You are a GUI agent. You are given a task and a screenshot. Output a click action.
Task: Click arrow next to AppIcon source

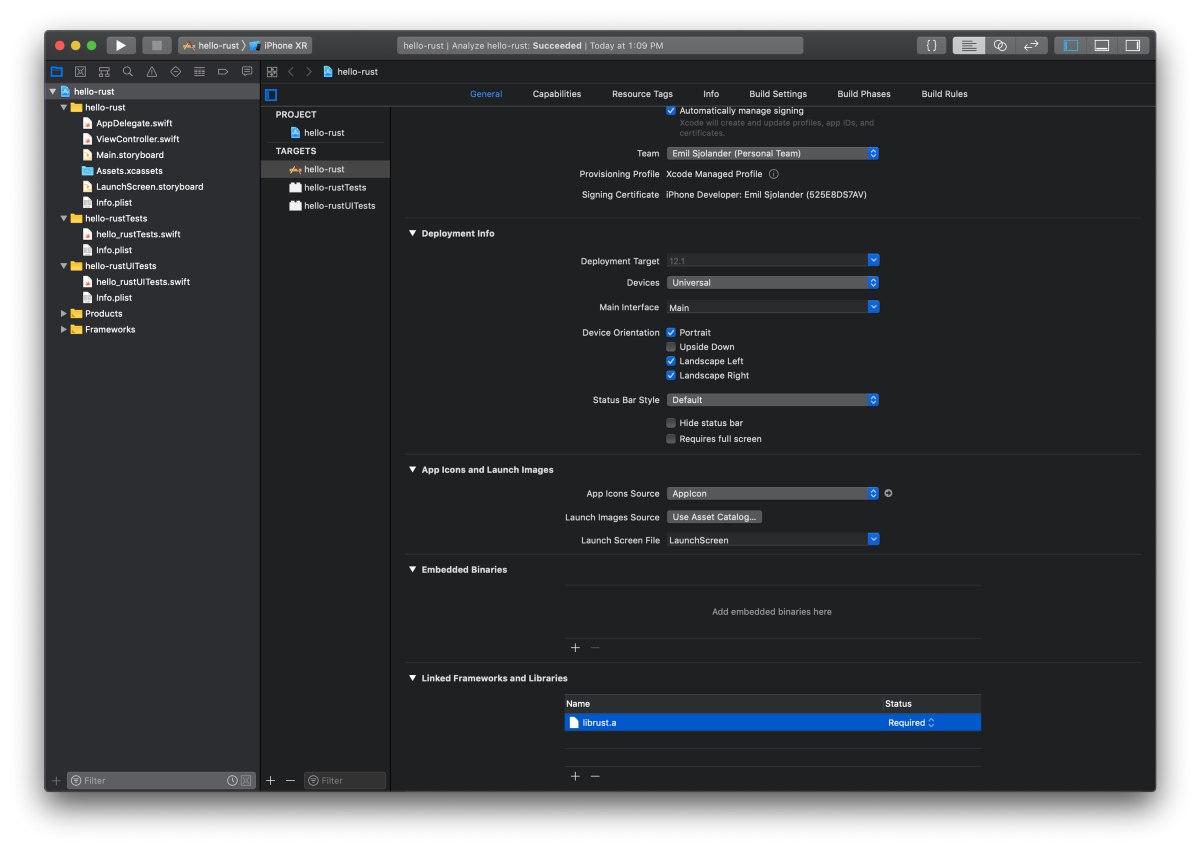click(x=888, y=493)
